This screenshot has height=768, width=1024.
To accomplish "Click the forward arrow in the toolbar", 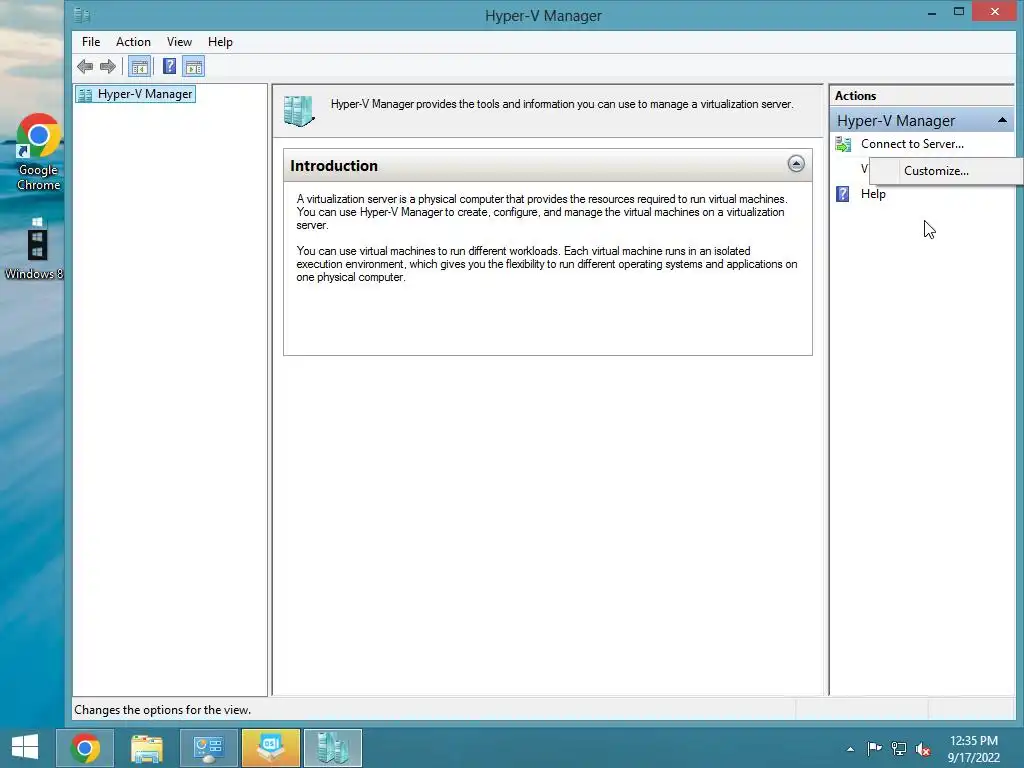I will (108, 66).
